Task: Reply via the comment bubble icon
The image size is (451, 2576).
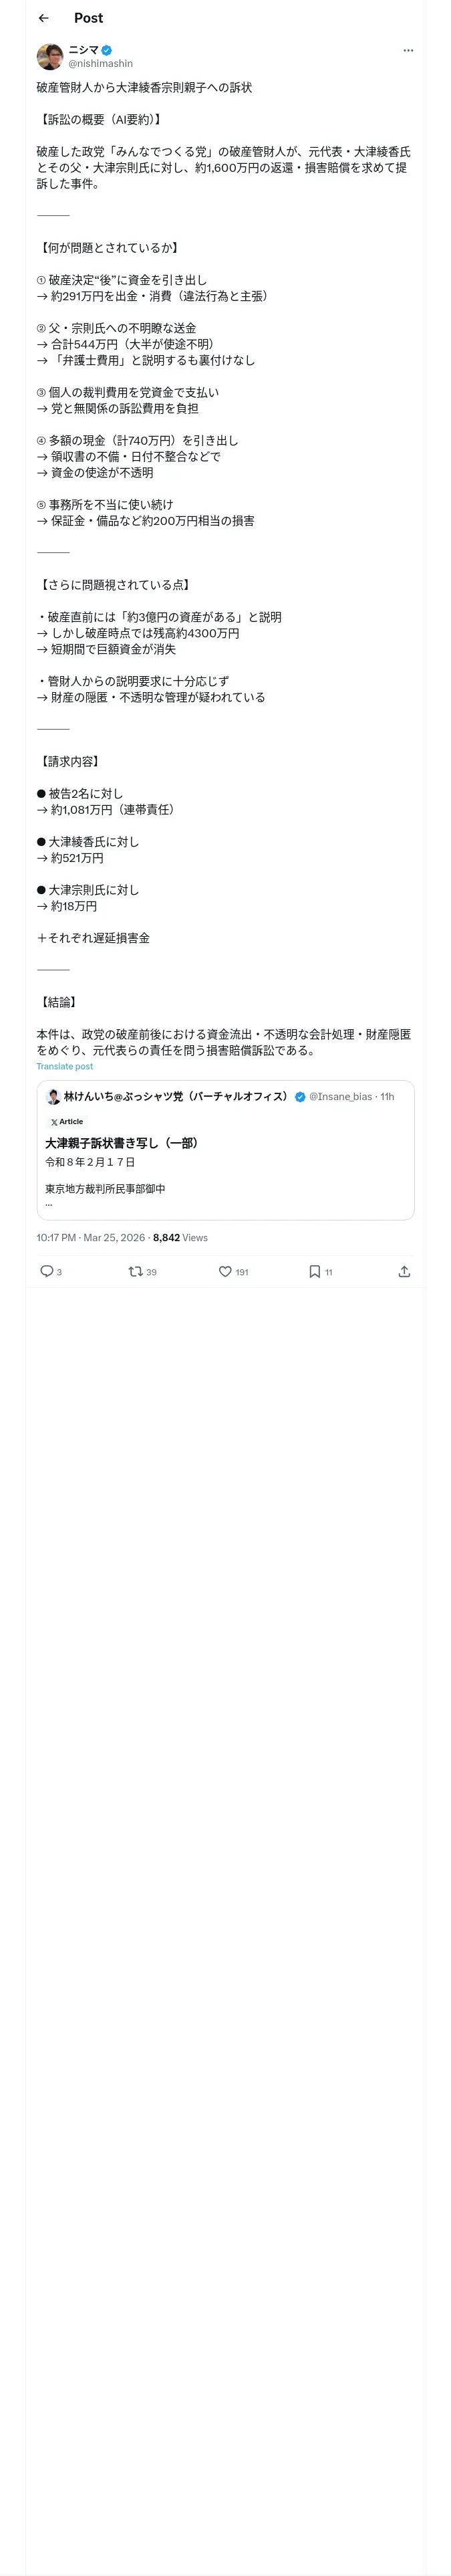Action: click(x=46, y=1271)
